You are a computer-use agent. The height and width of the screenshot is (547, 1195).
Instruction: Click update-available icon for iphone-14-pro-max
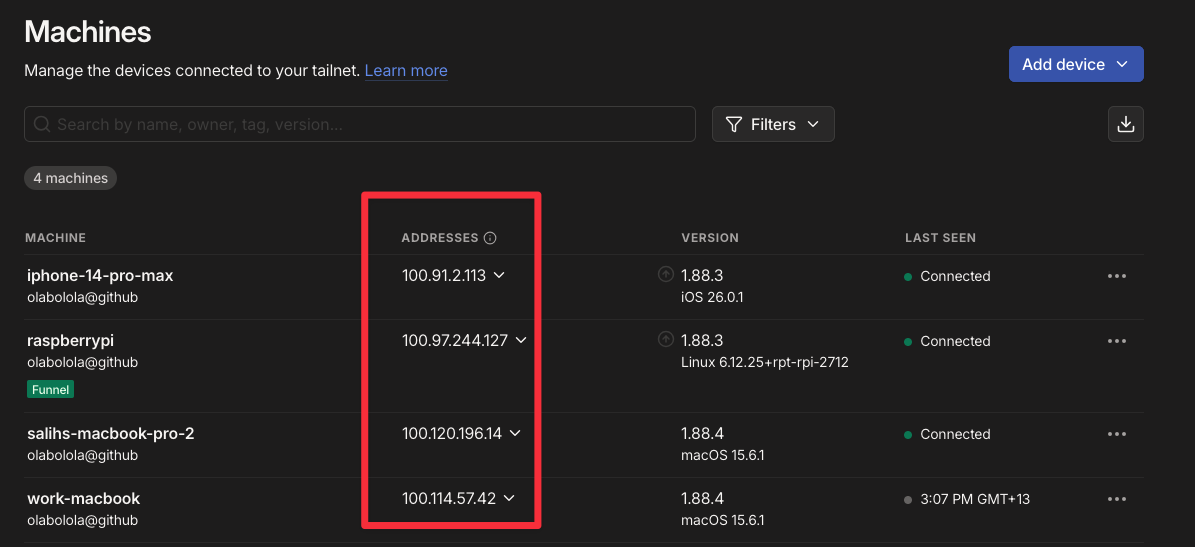click(x=665, y=274)
